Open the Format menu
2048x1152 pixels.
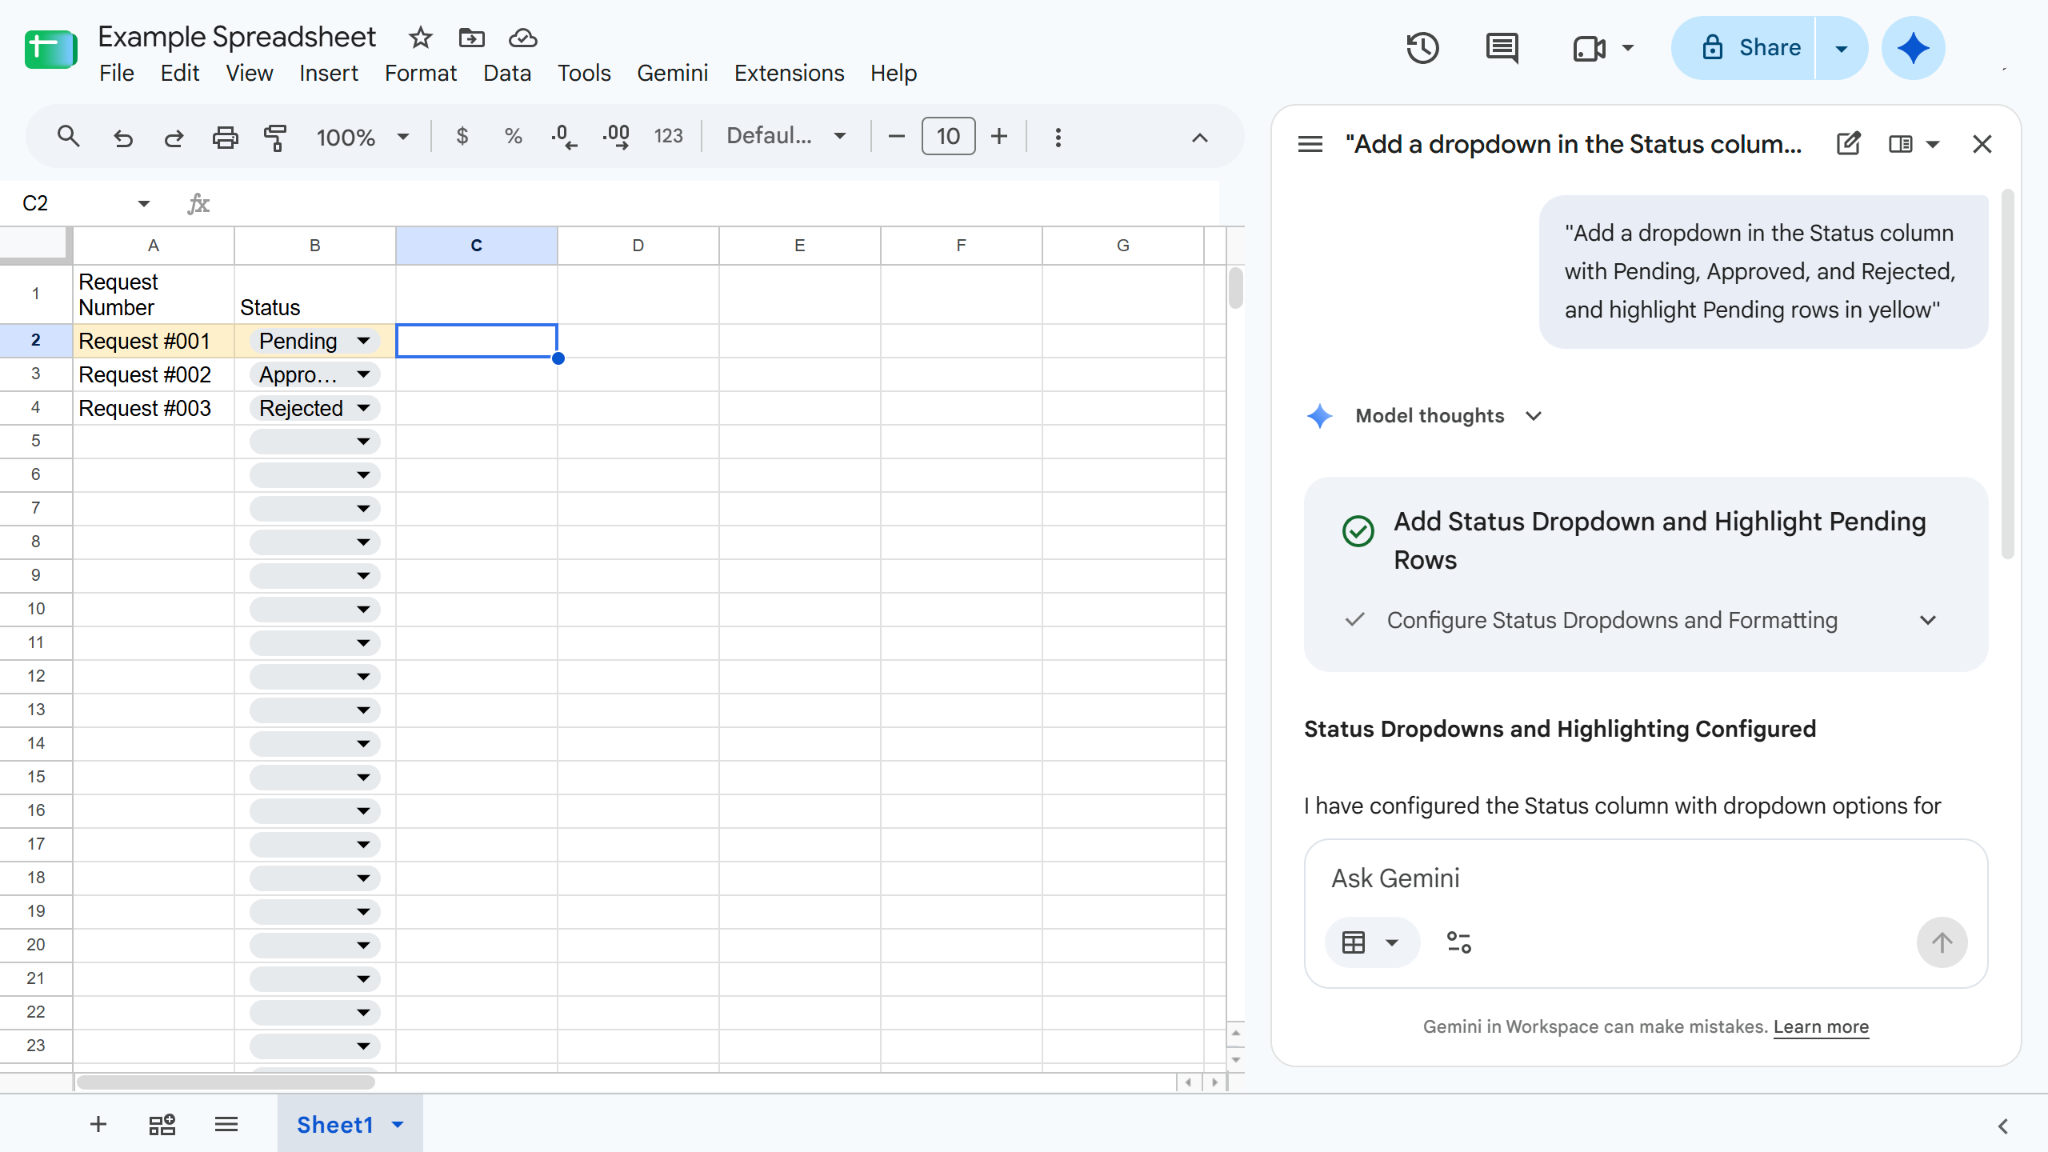(420, 73)
